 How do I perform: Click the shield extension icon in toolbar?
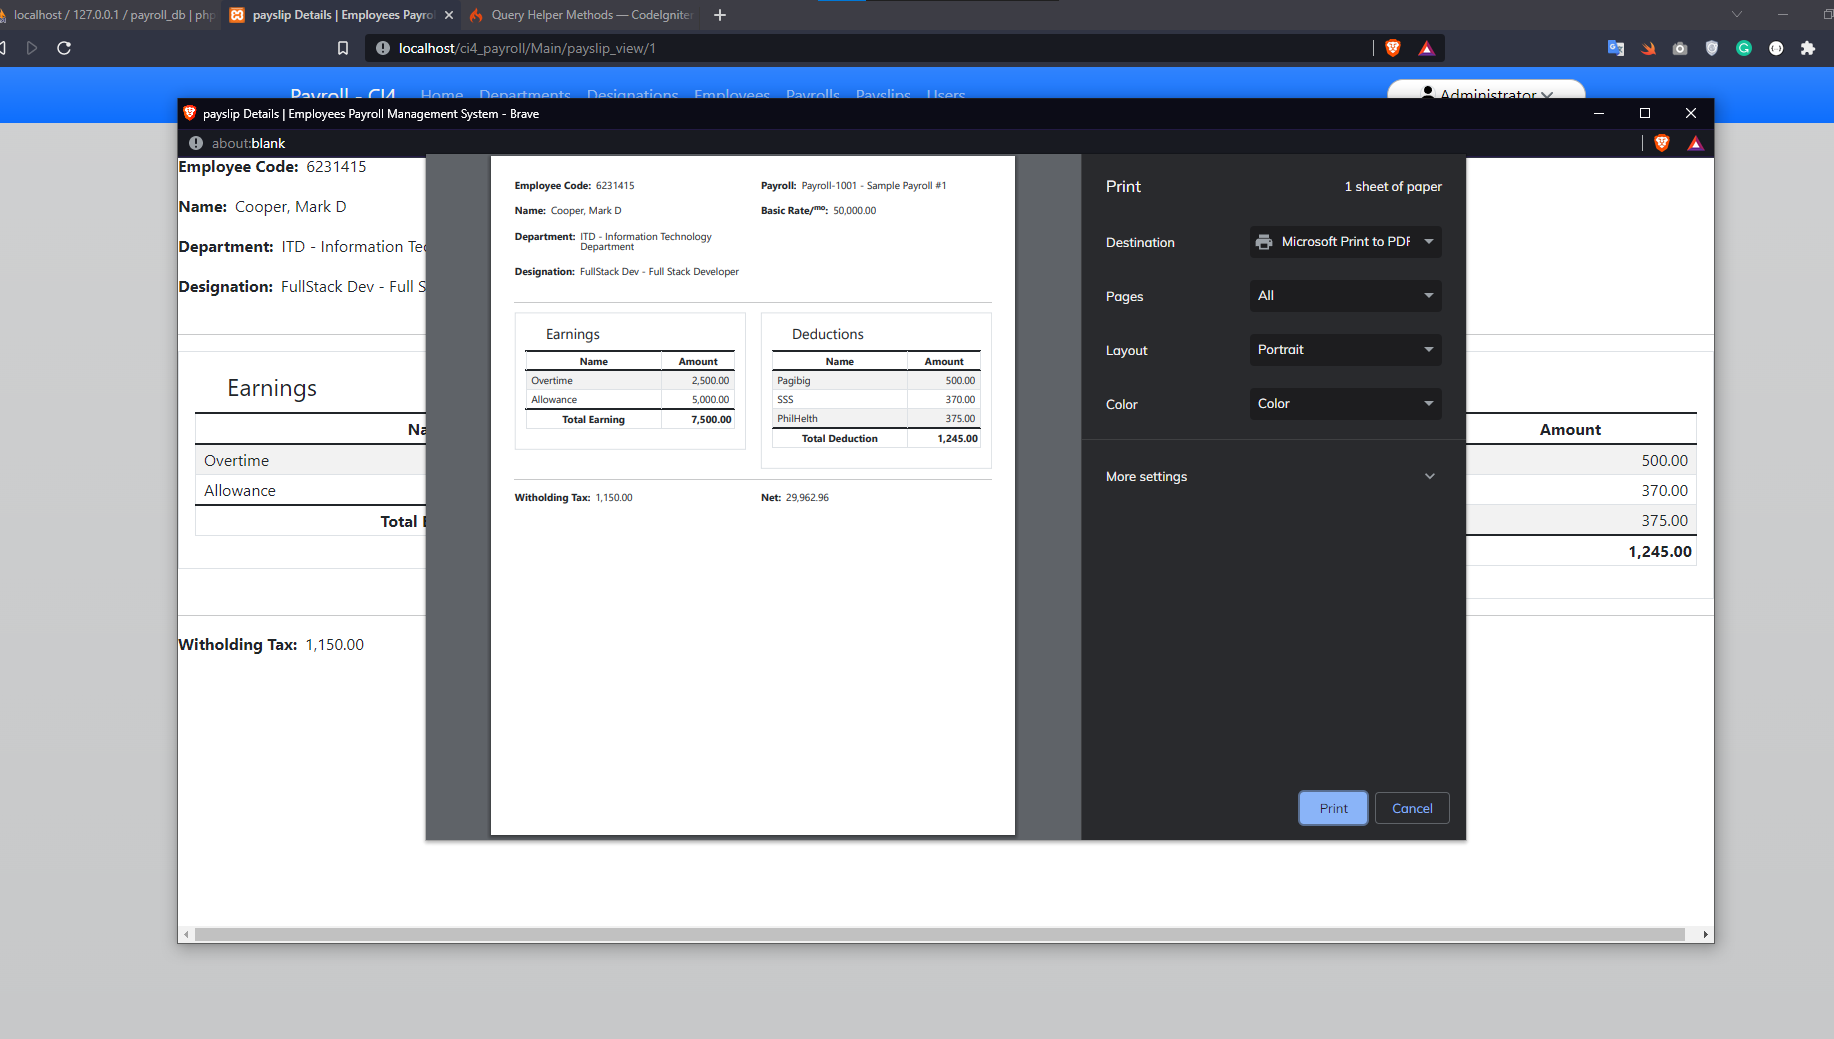point(1712,48)
